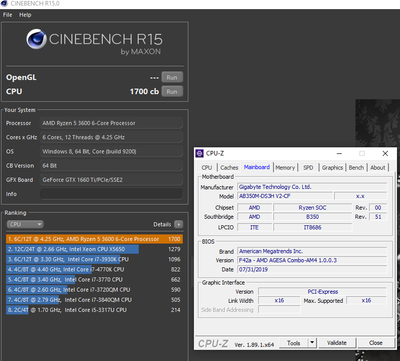400x361 pixels.
Task: Click the empty Info input field
Action: pyautogui.click(x=111, y=194)
